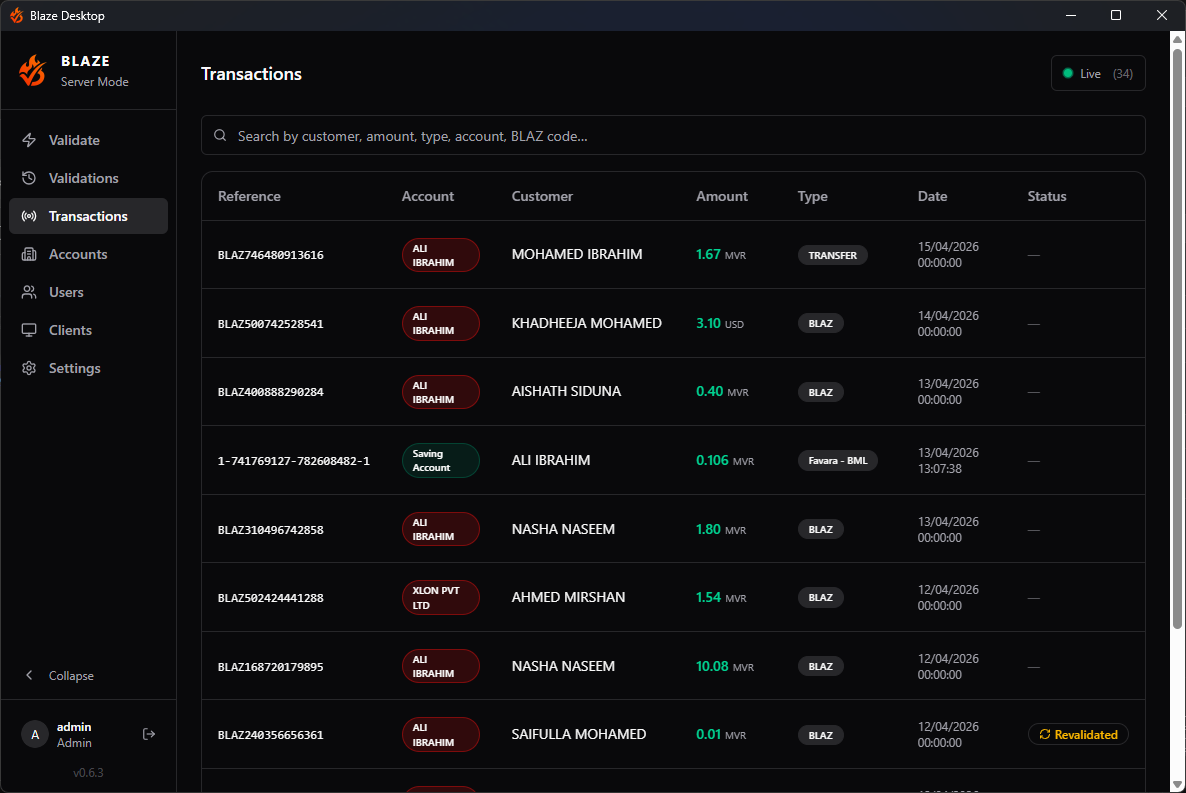The width and height of the screenshot is (1186, 793).
Task: Click the Blaze flame logo
Action: [31, 70]
